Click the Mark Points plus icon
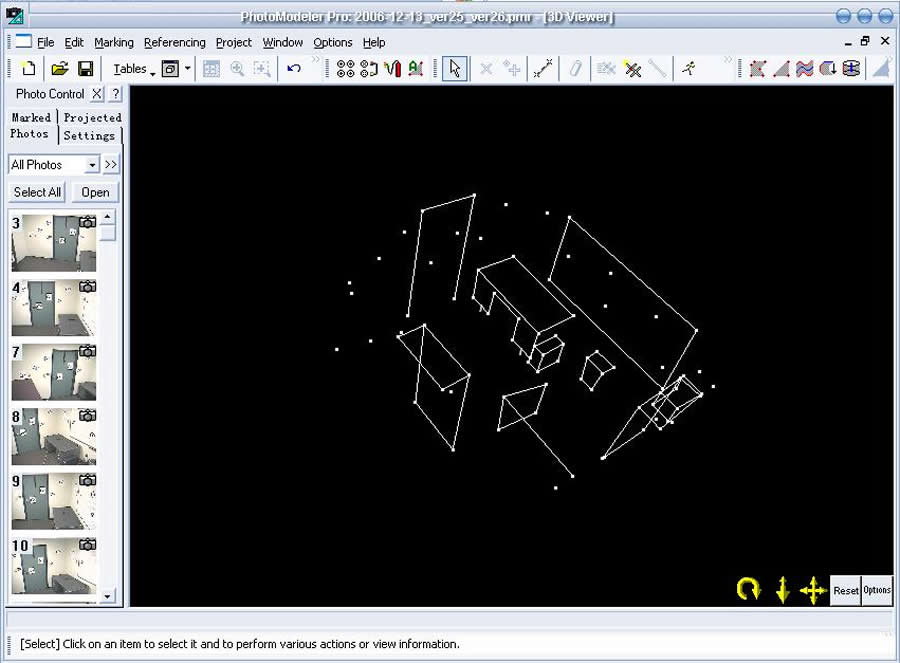The width and height of the screenshot is (900, 663). (511, 69)
